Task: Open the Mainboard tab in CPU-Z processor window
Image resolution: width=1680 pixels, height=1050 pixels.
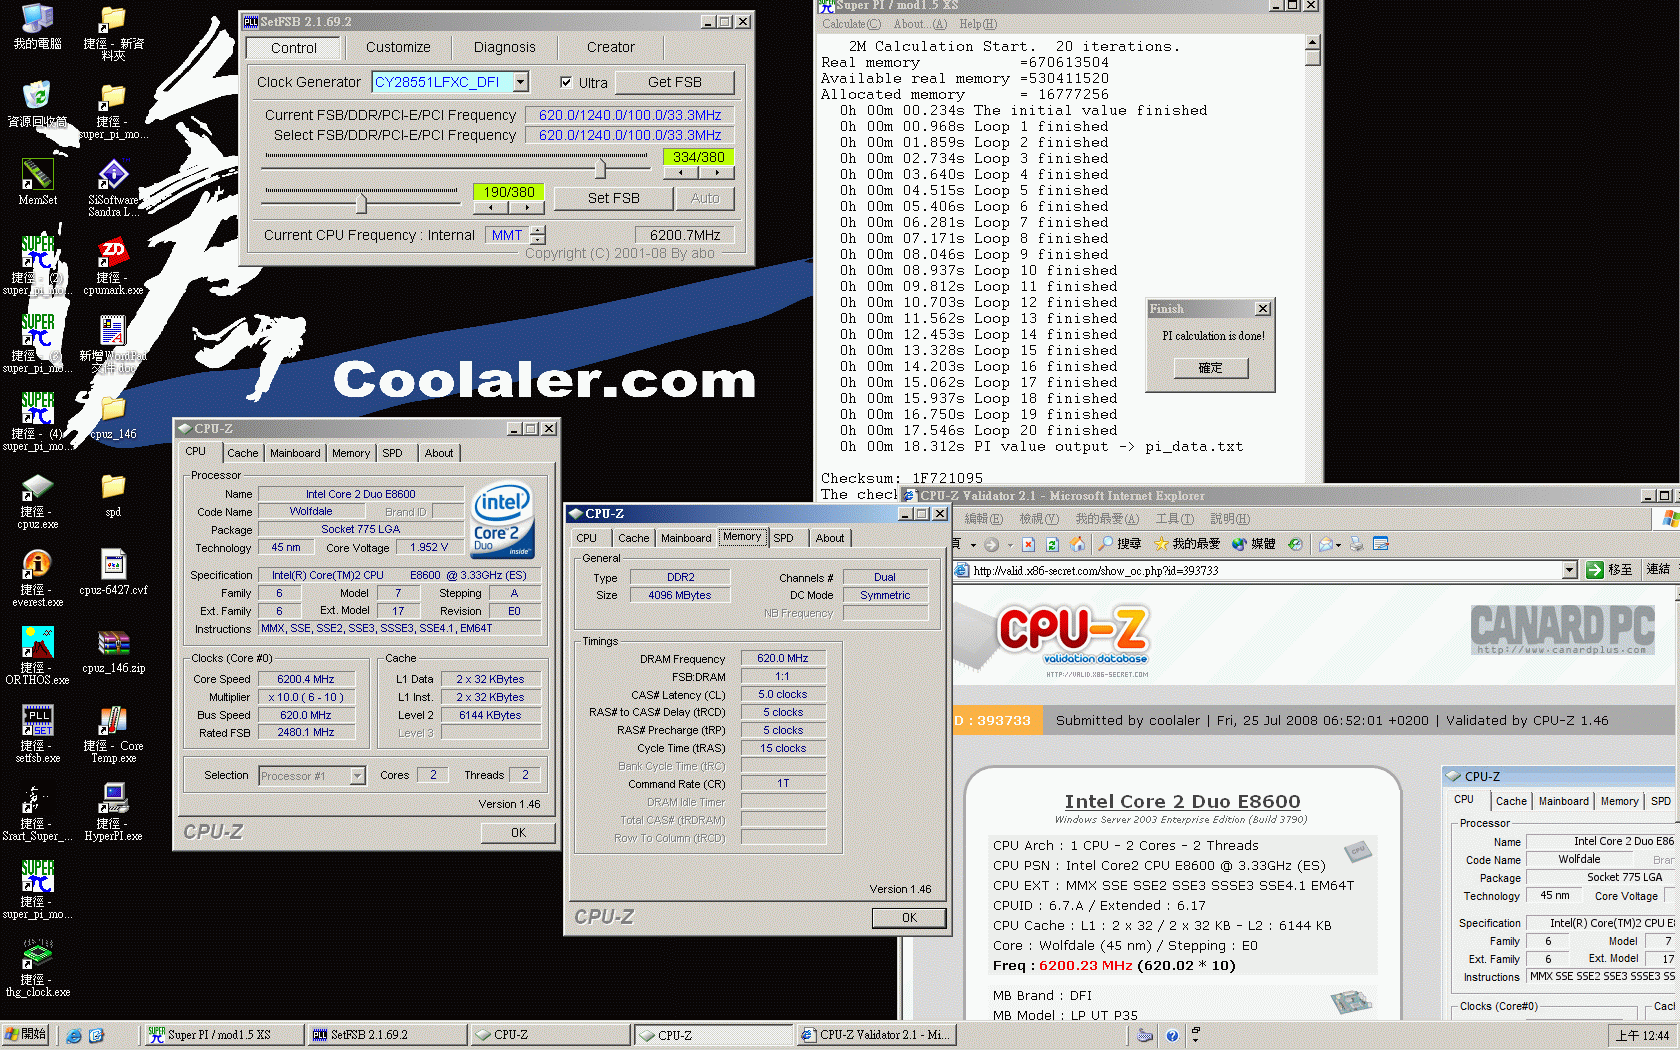Action: (295, 453)
